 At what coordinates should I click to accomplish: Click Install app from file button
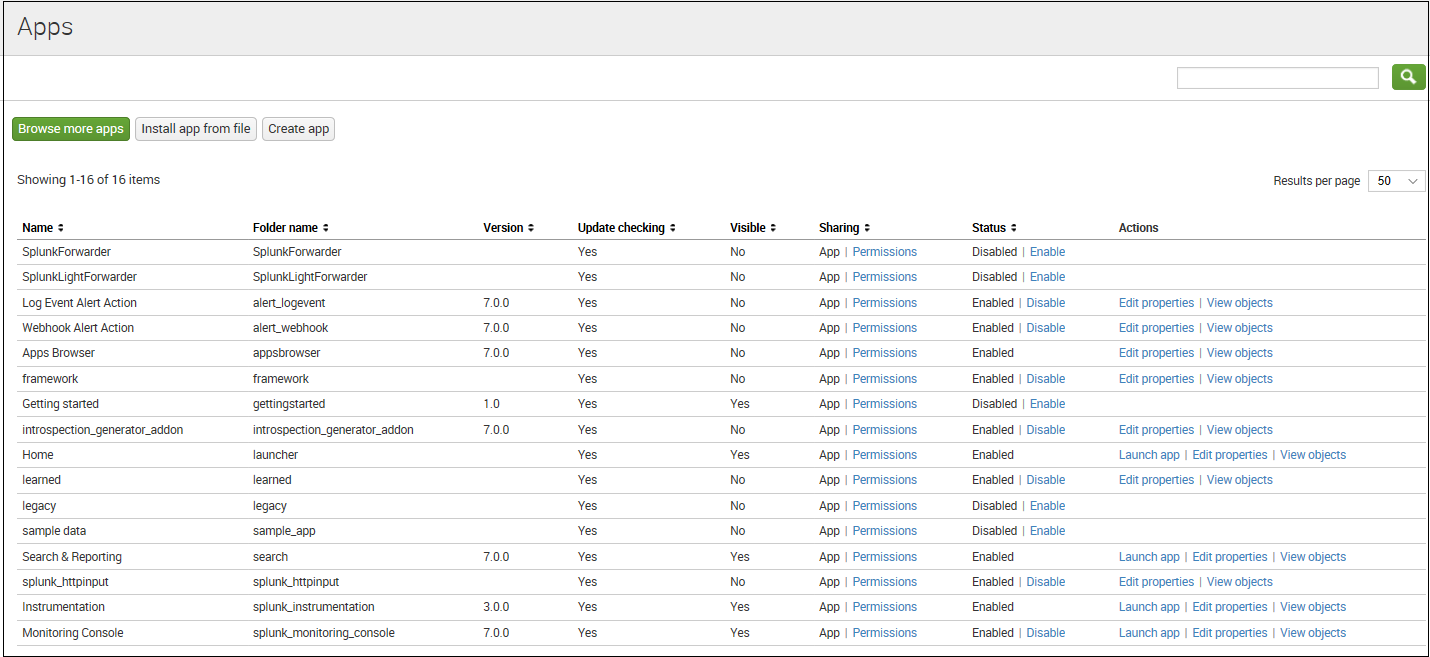click(196, 129)
